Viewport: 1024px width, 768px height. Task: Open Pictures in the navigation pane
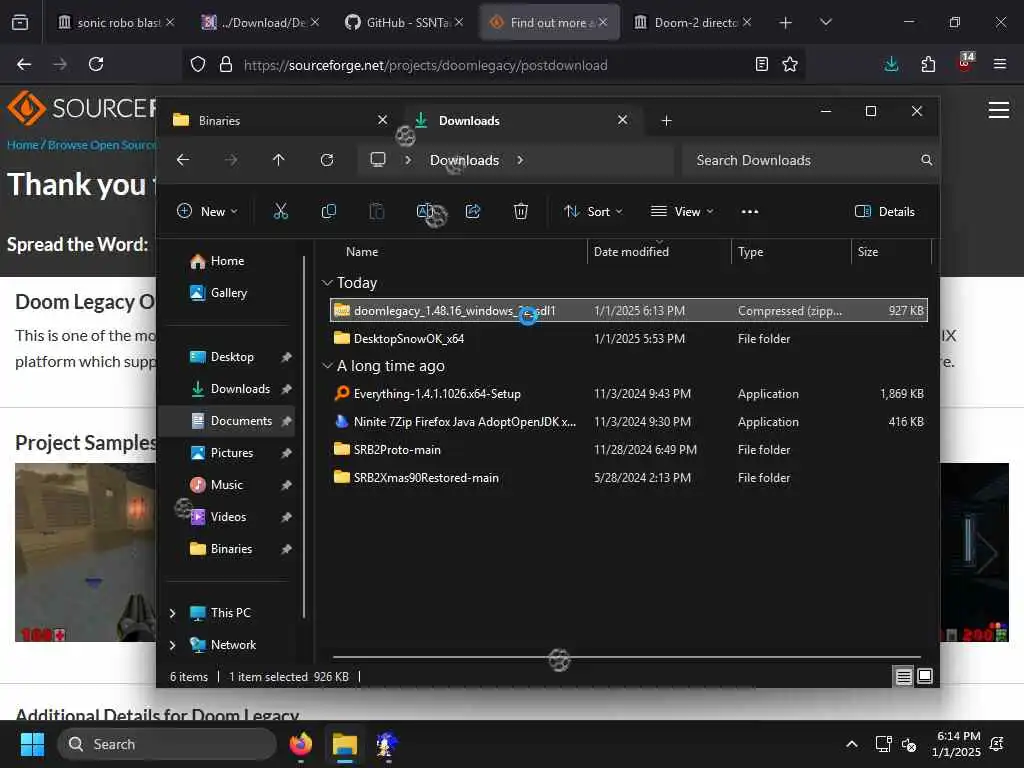pos(228,453)
